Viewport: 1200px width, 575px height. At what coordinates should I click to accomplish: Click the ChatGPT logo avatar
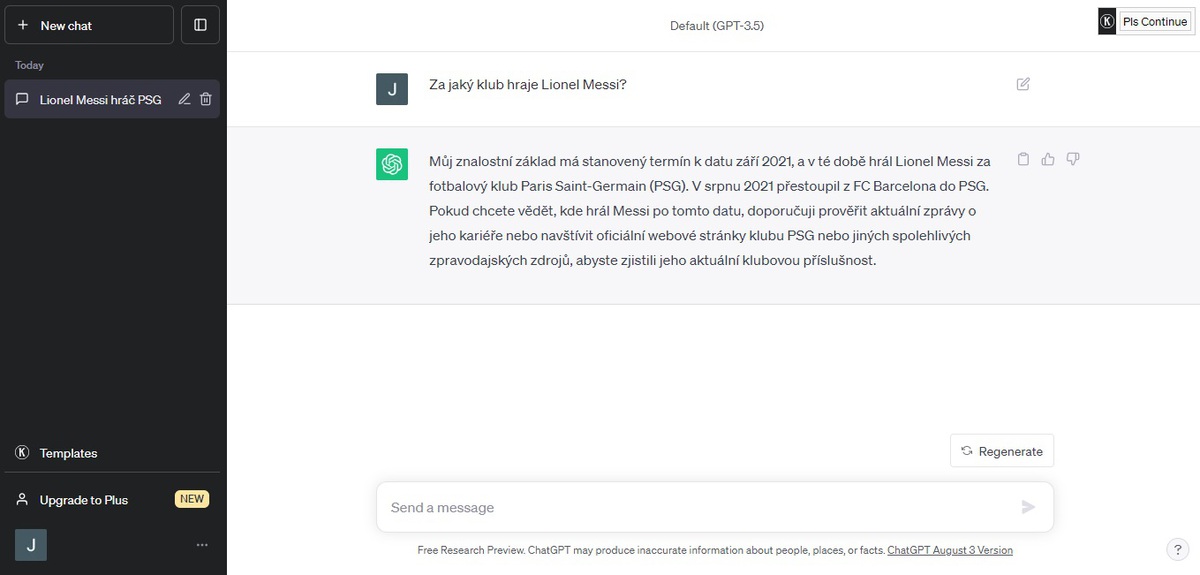tap(391, 164)
